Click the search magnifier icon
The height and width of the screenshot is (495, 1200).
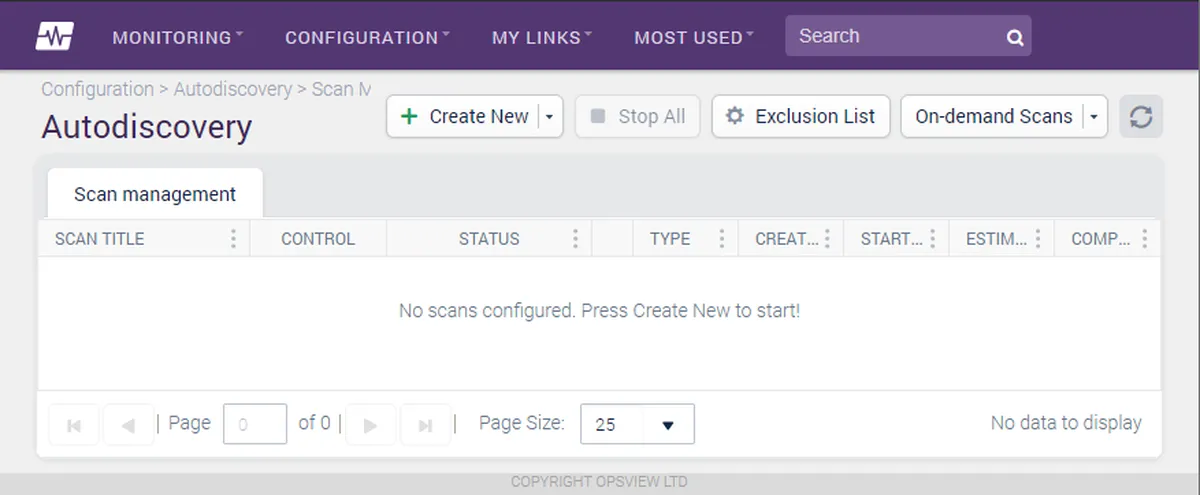1015,38
